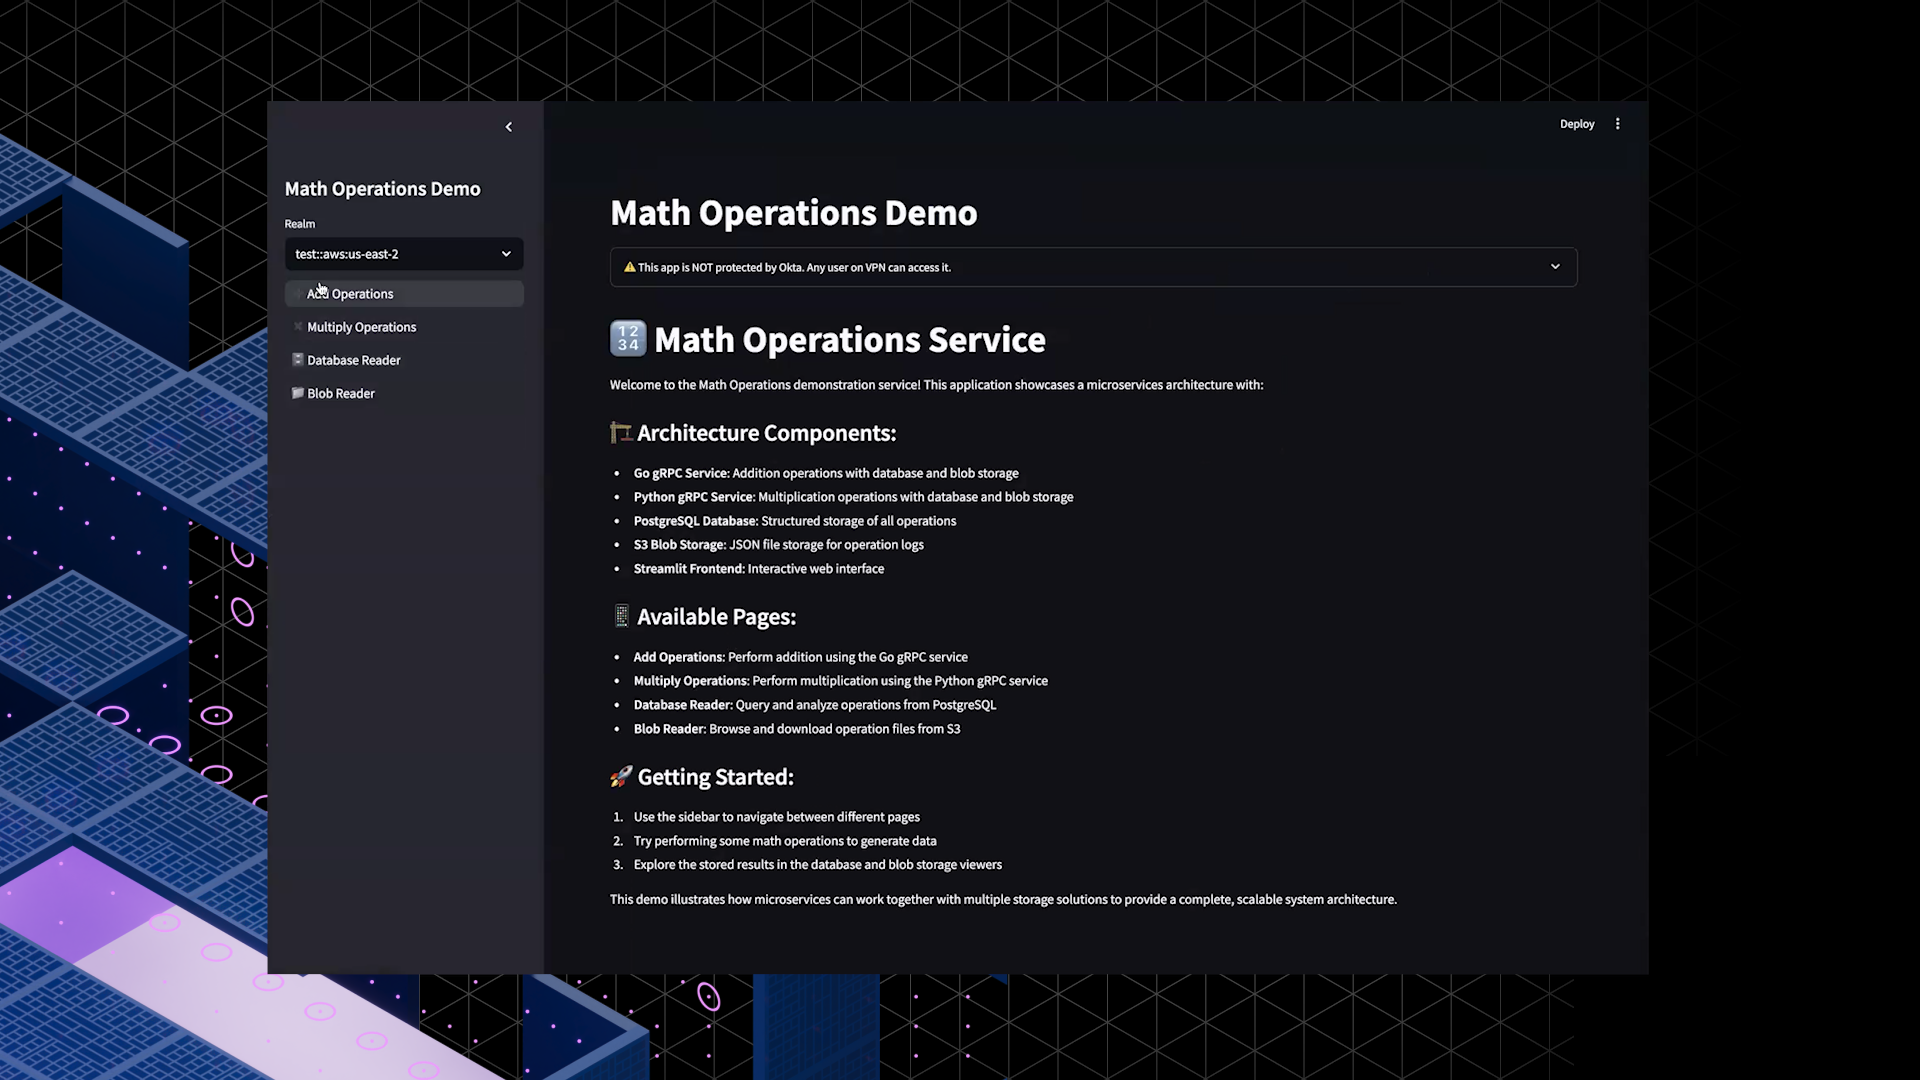Click the Getting Started heading
1920x1080 pixels.
coord(716,777)
